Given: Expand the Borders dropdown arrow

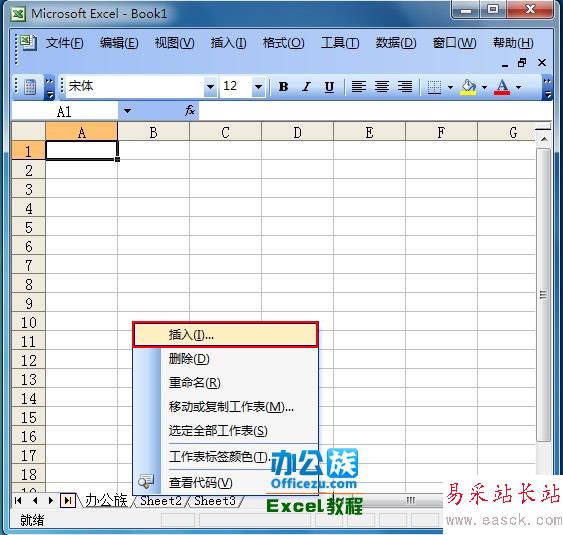Looking at the screenshot, I should [450, 87].
